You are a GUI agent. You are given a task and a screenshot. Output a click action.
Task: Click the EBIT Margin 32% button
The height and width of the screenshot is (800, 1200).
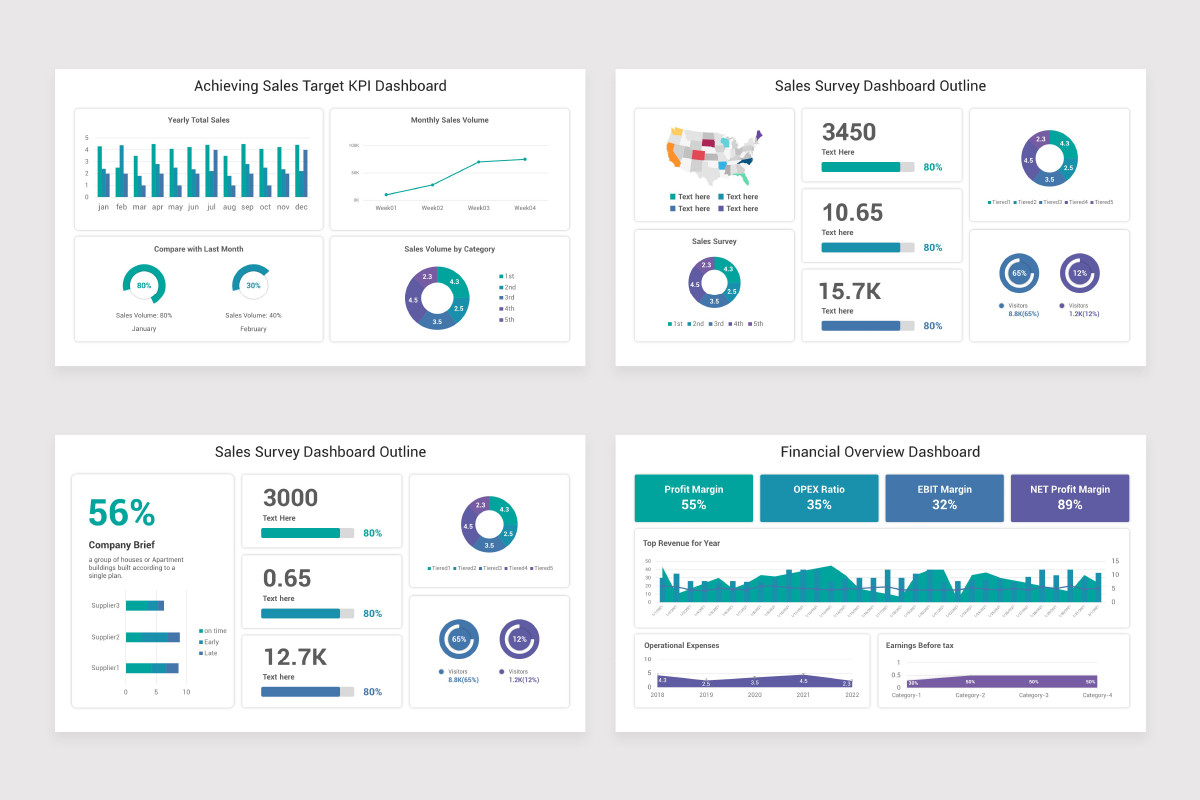click(x=944, y=497)
